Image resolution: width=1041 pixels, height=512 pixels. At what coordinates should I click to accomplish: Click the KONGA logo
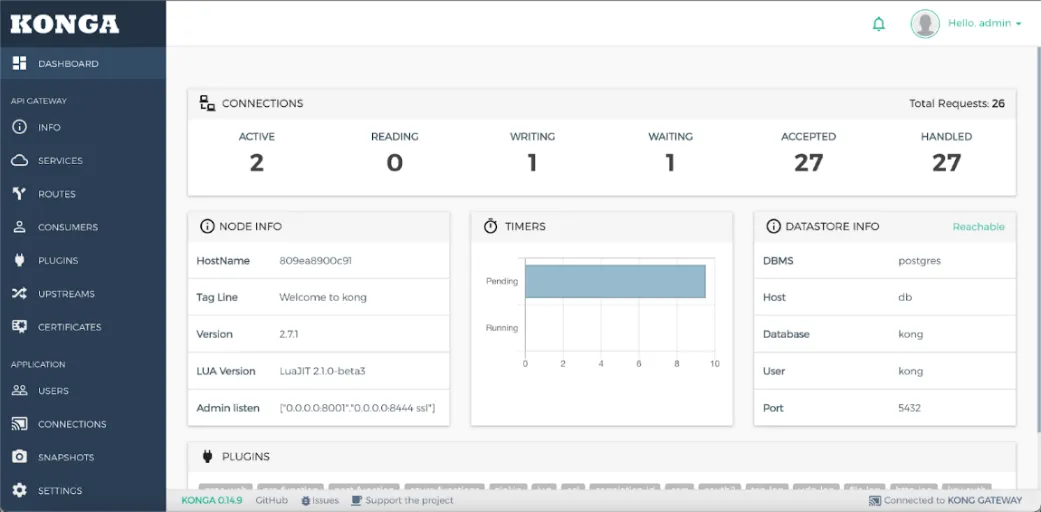point(65,24)
